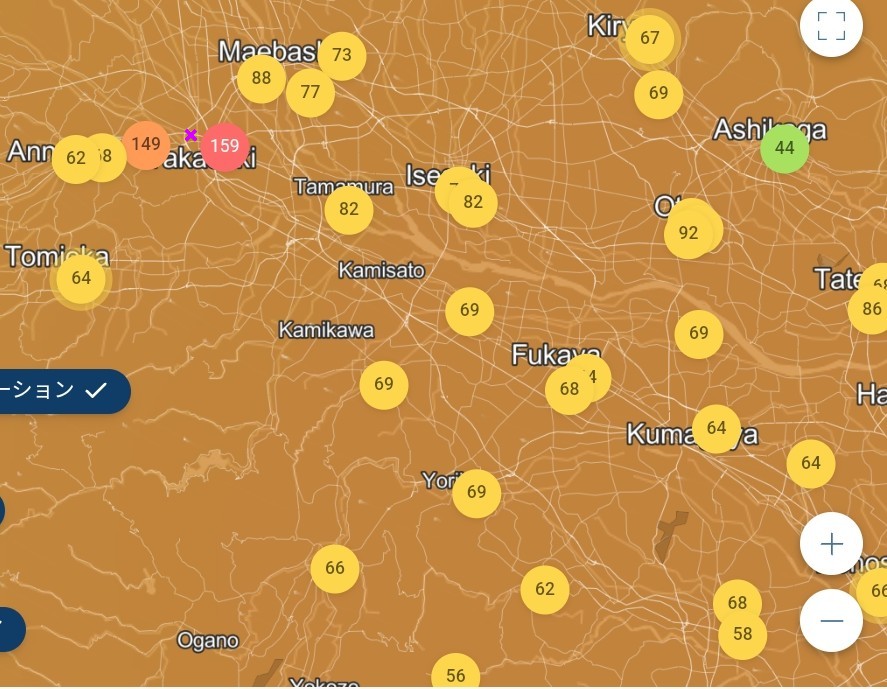Select the green 44 marker at Ashikaga
The image size is (887, 689).
784,149
